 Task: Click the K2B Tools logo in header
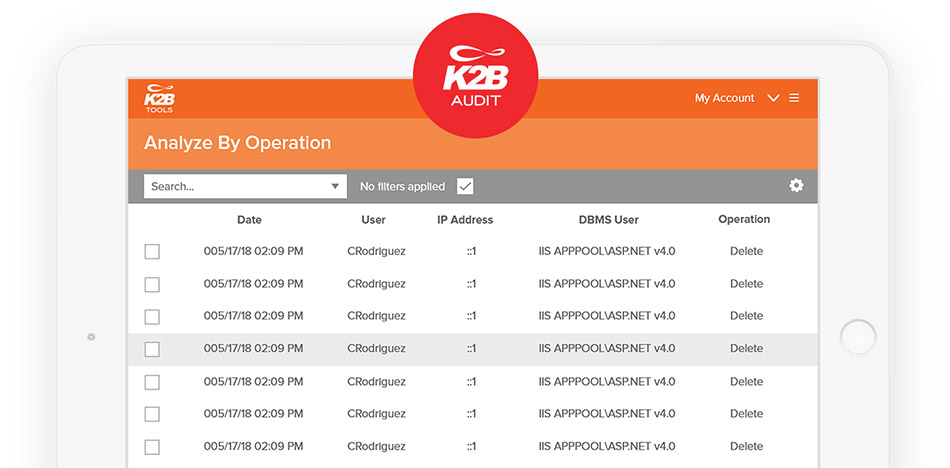point(159,98)
